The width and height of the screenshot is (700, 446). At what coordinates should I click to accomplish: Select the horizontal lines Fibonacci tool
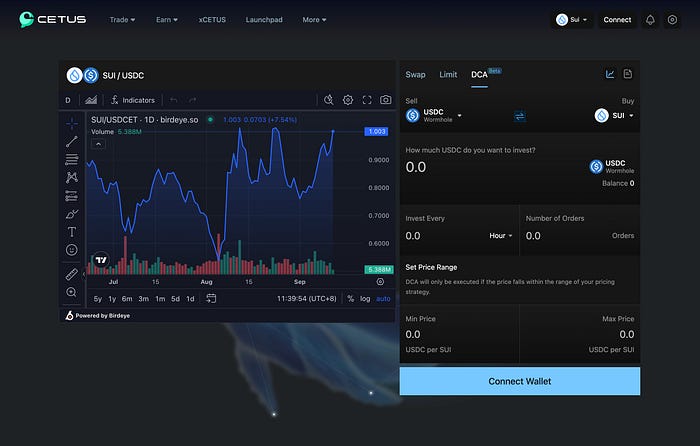(x=71, y=159)
